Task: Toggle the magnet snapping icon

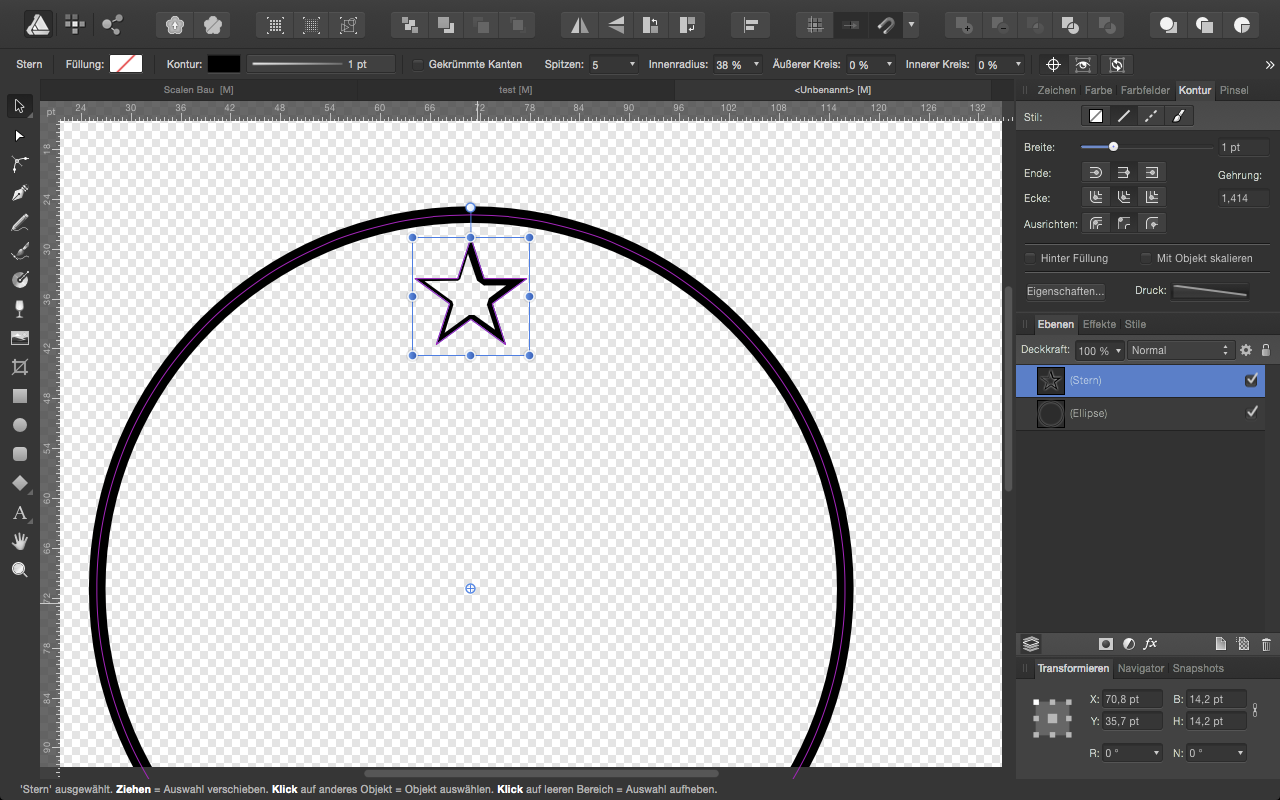Action: pos(884,24)
